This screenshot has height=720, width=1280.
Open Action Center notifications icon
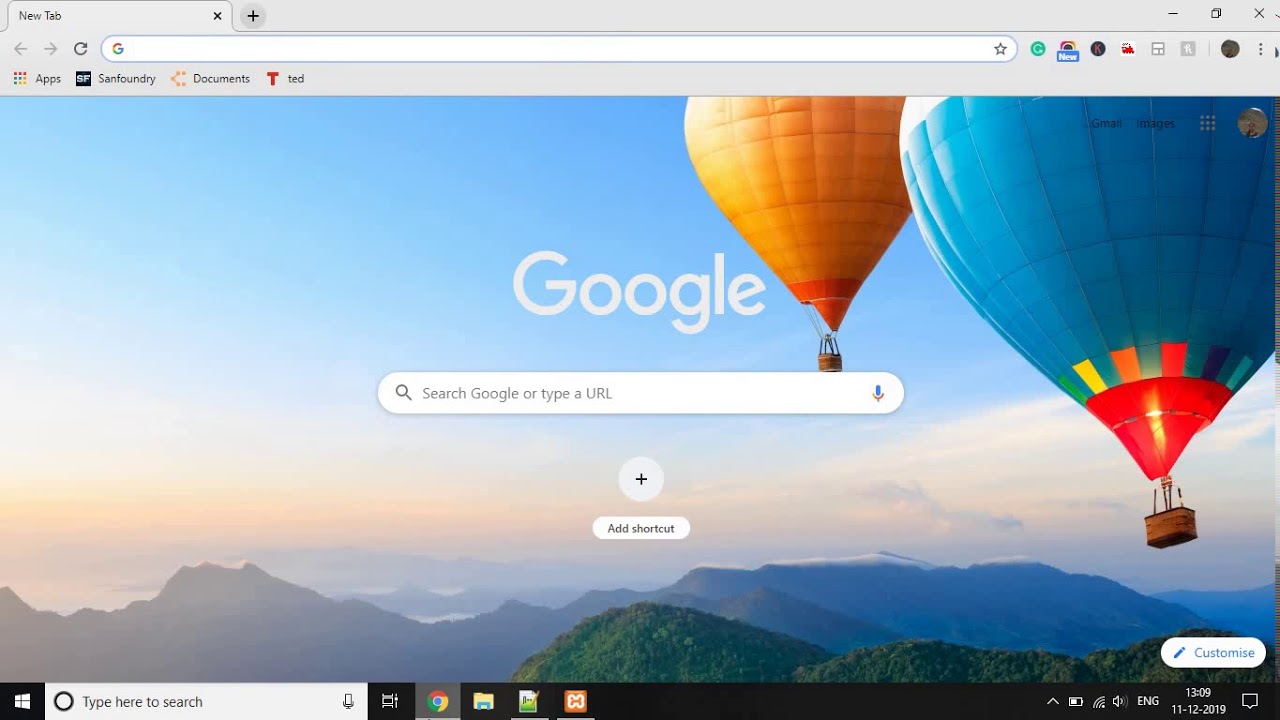pos(1249,701)
